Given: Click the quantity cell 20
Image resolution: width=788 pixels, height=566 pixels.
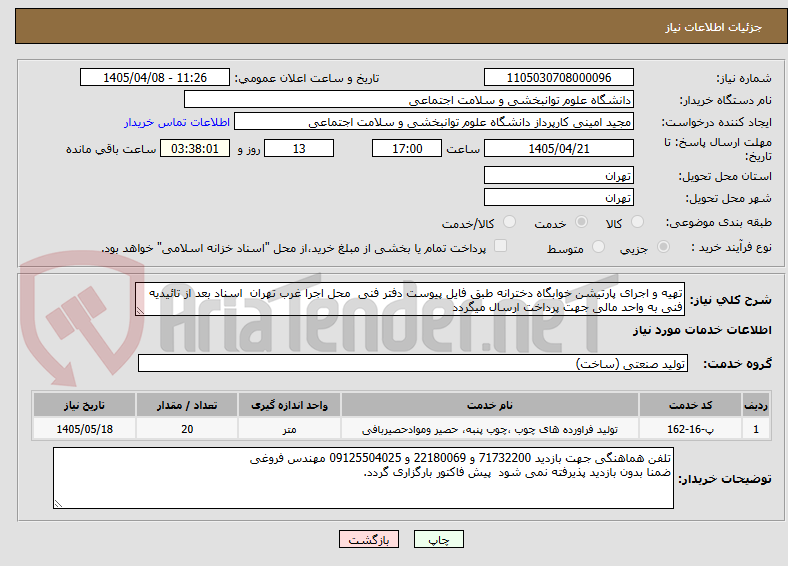Looking at the screenshot, I should 187,429.
